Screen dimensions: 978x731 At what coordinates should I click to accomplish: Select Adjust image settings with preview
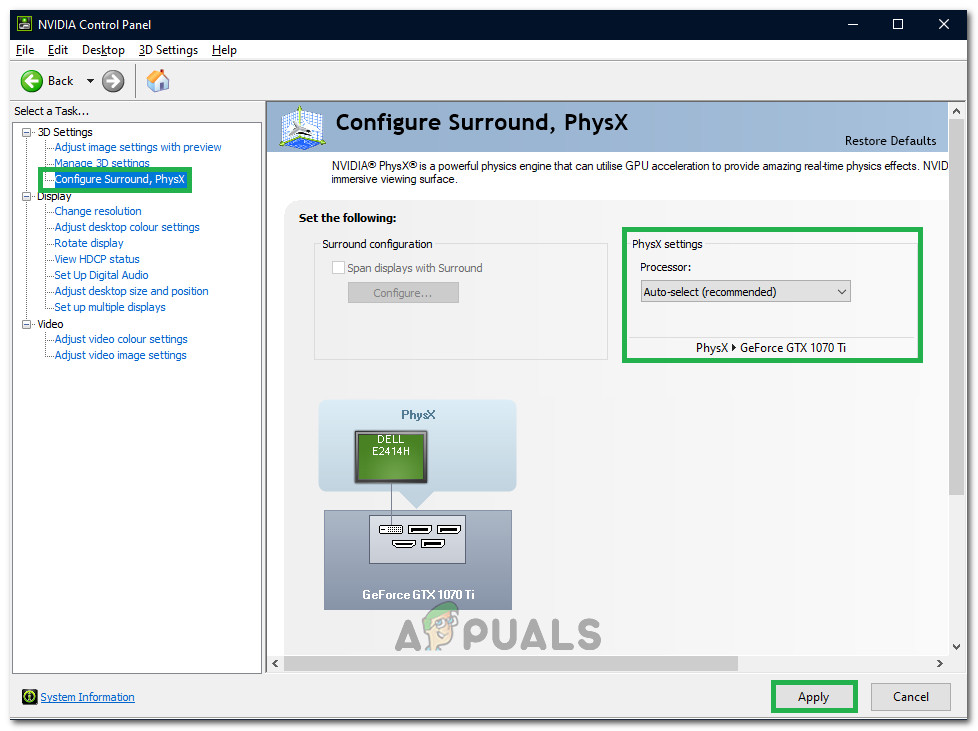pyautogui.click(x=138, y=147)
